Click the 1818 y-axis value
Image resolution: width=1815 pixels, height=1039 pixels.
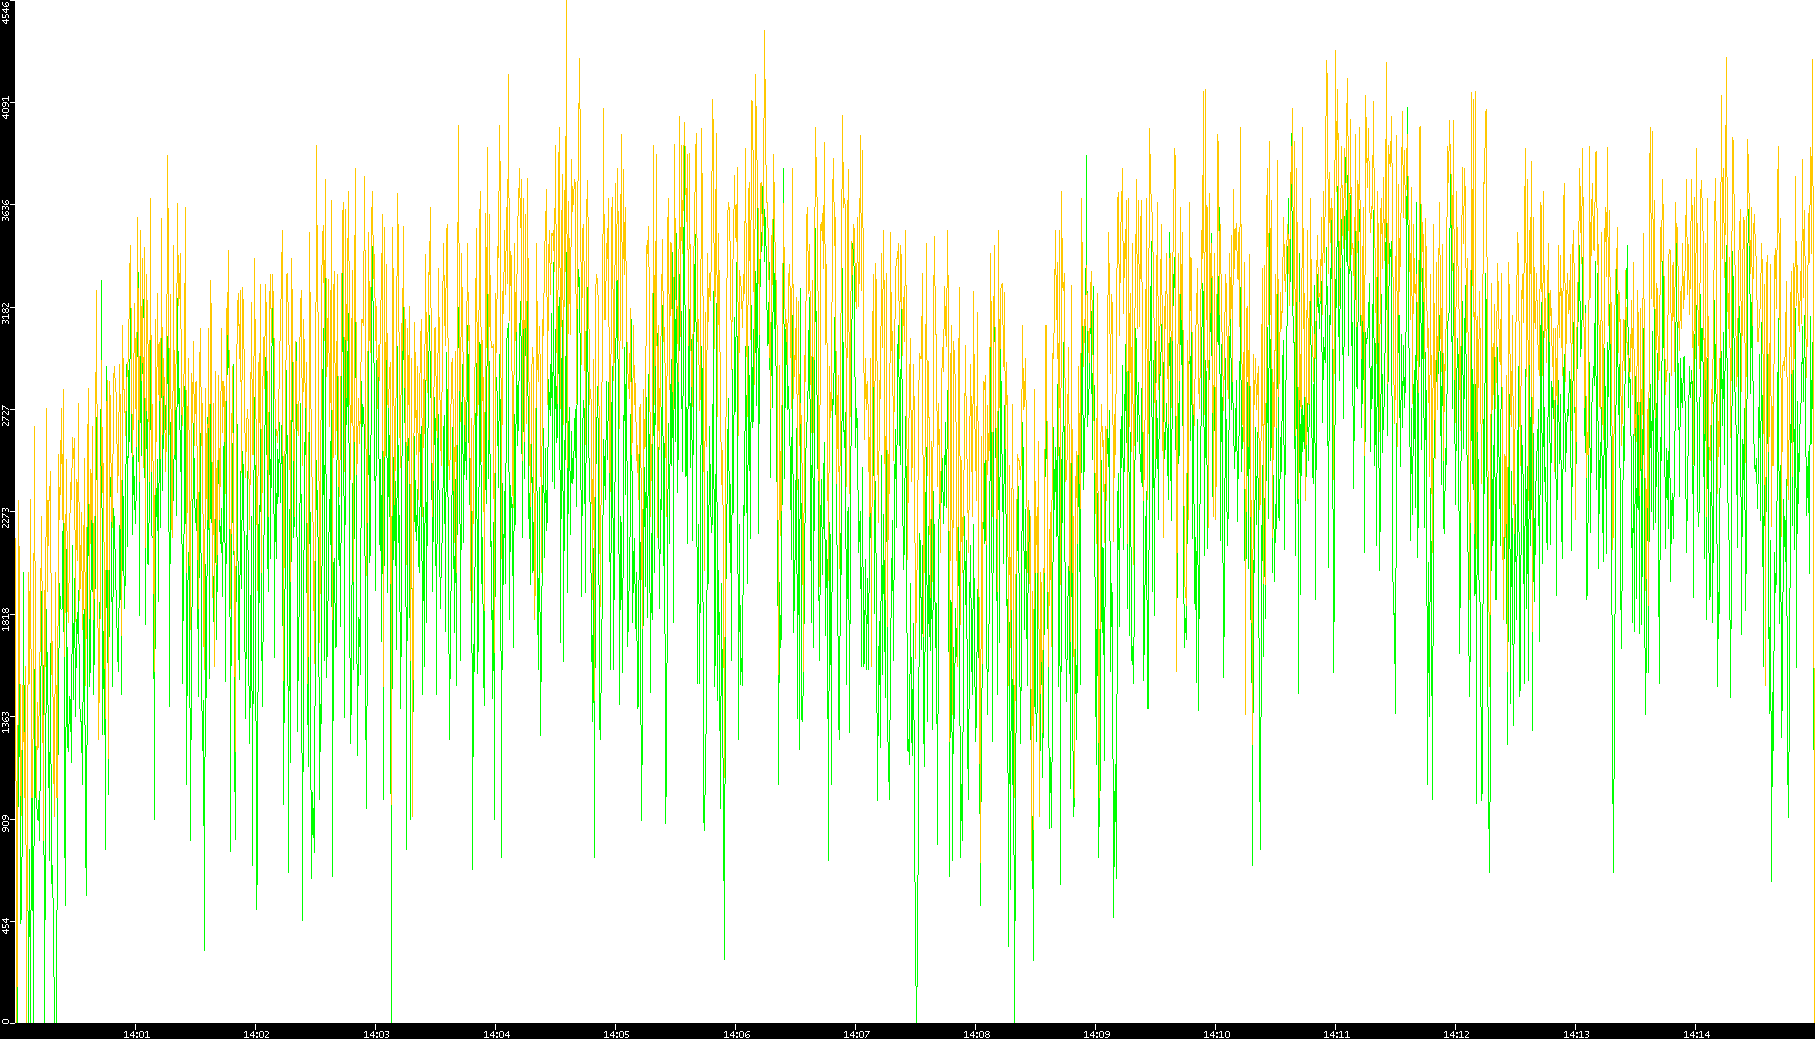tap(6, 619)
